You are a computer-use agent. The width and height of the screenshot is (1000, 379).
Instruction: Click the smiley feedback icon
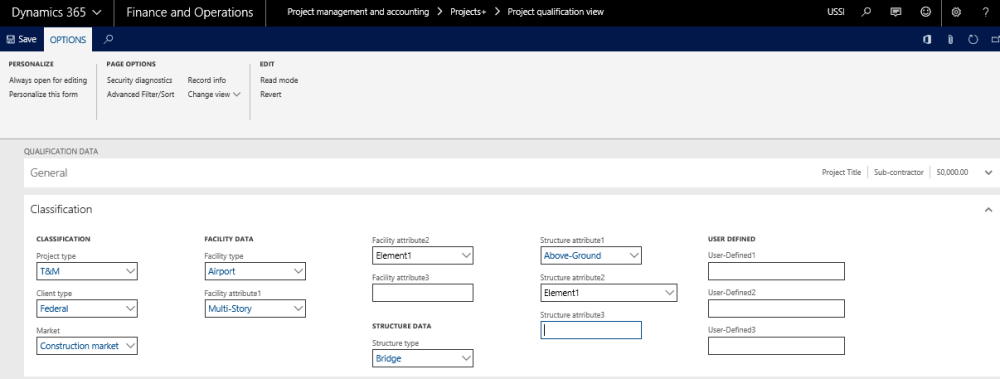925,12
